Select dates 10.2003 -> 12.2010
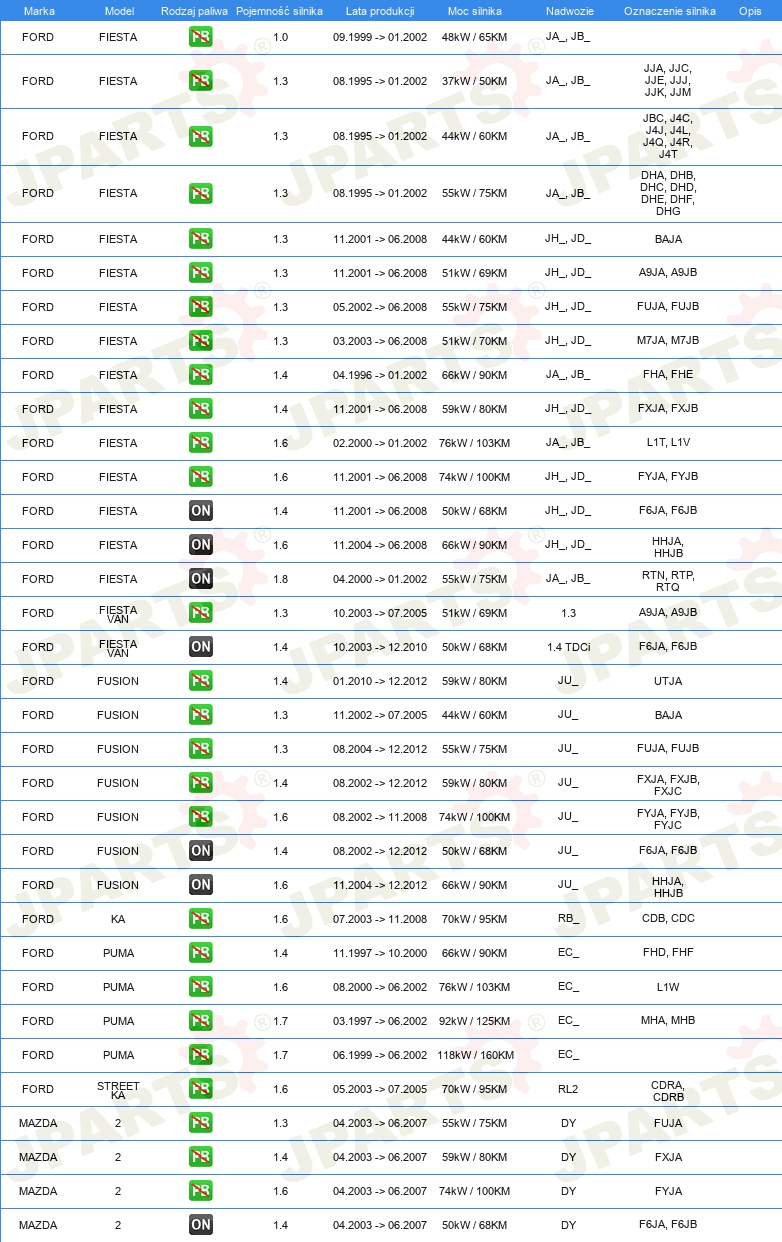 pos(380,647)
